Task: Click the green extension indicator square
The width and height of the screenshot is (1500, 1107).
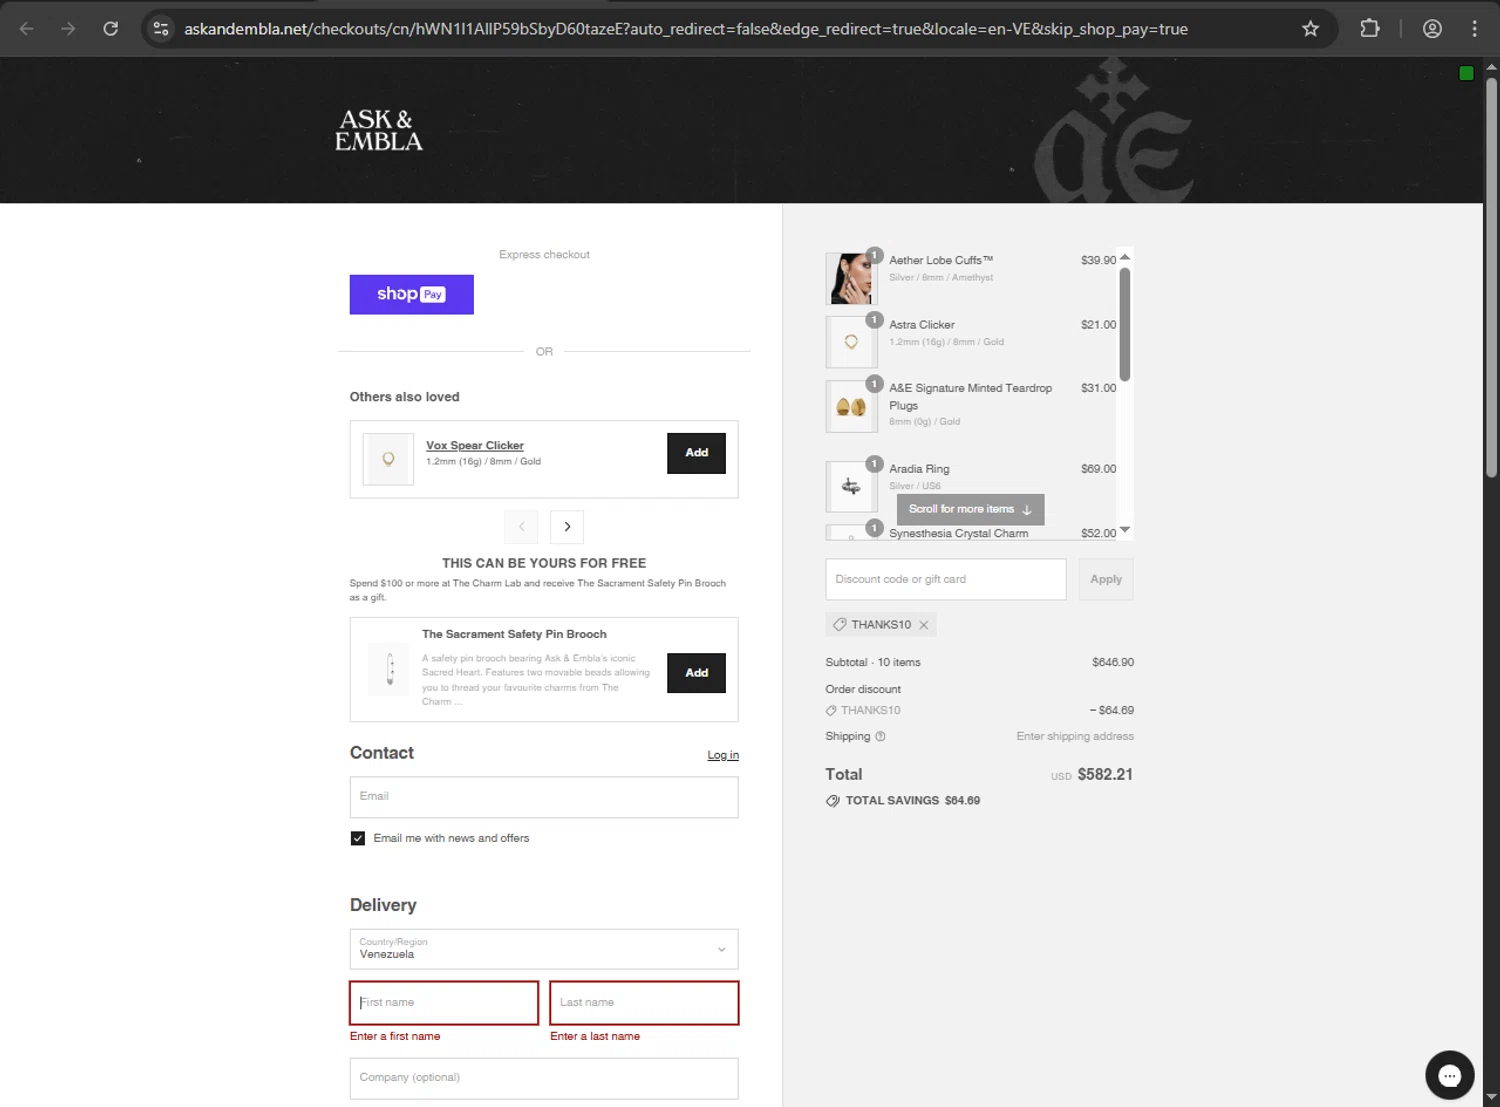Action: pos(1466,73)
